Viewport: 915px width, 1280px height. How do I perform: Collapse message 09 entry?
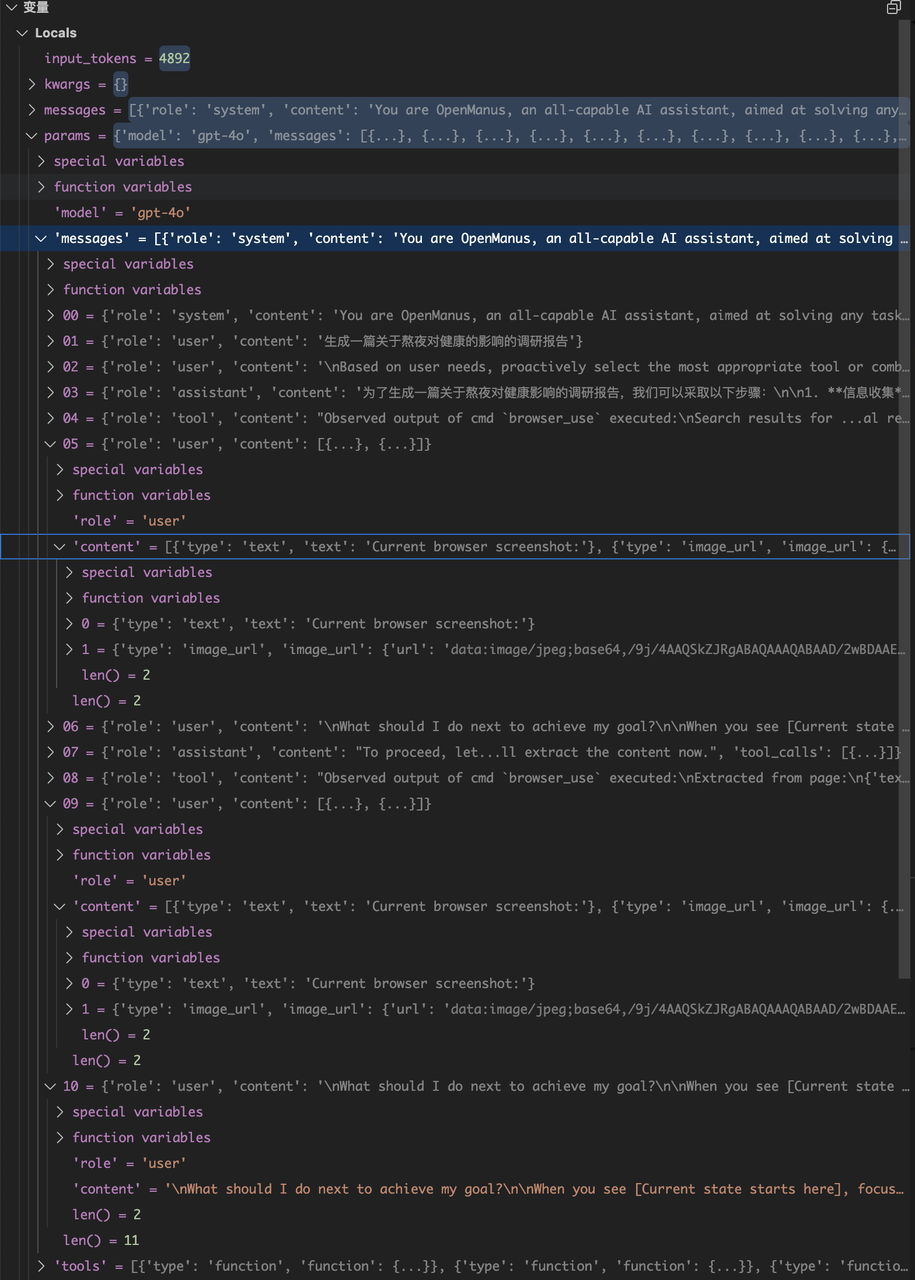[x=51, y=804]
